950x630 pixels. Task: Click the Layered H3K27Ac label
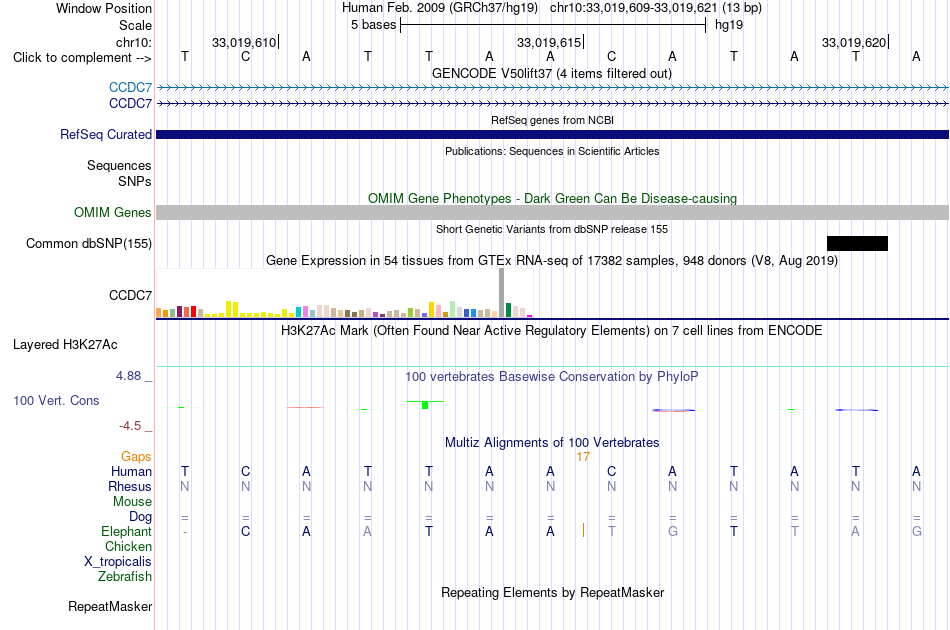click(65, 345)
